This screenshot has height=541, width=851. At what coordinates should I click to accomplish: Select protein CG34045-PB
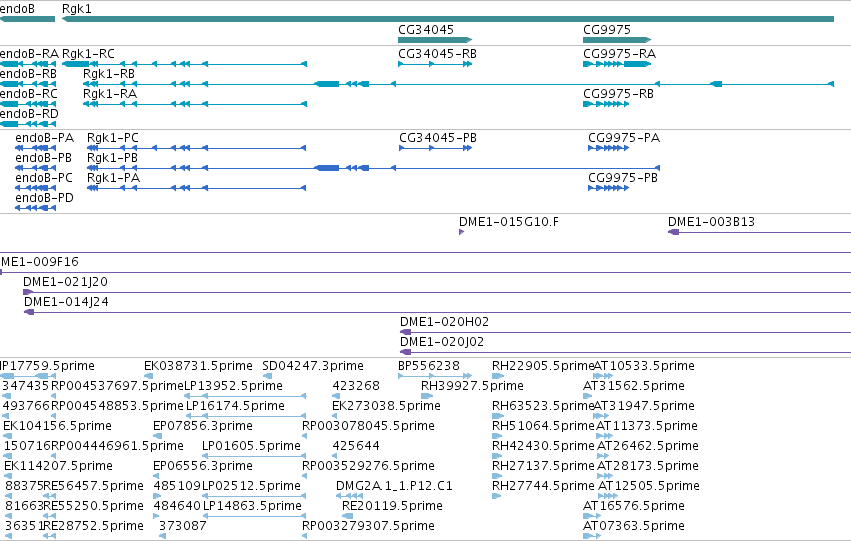pyautogui.click(x=438, y=138)
